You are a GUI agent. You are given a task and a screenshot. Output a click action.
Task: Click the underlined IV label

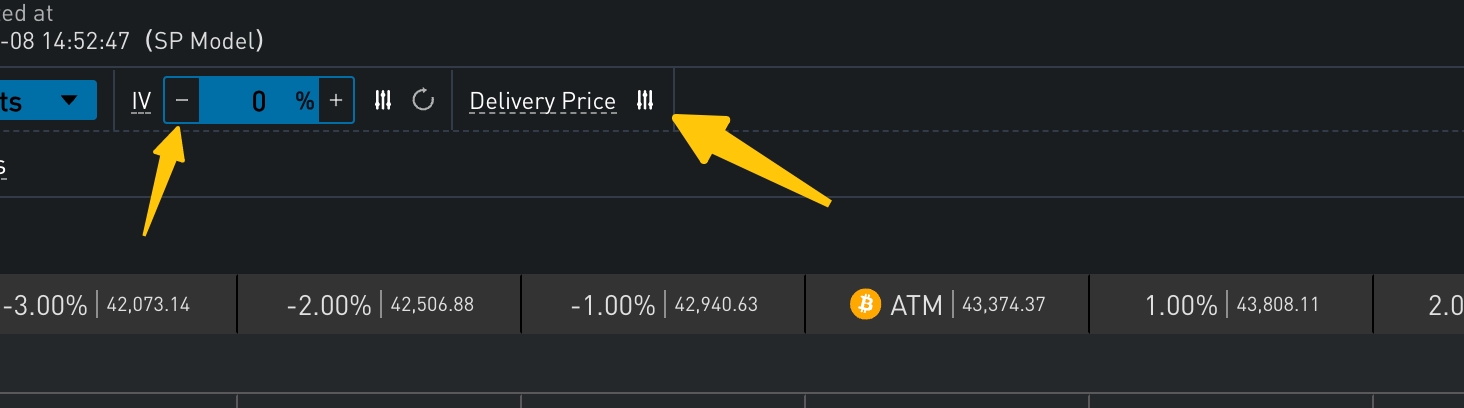[142, 101]
